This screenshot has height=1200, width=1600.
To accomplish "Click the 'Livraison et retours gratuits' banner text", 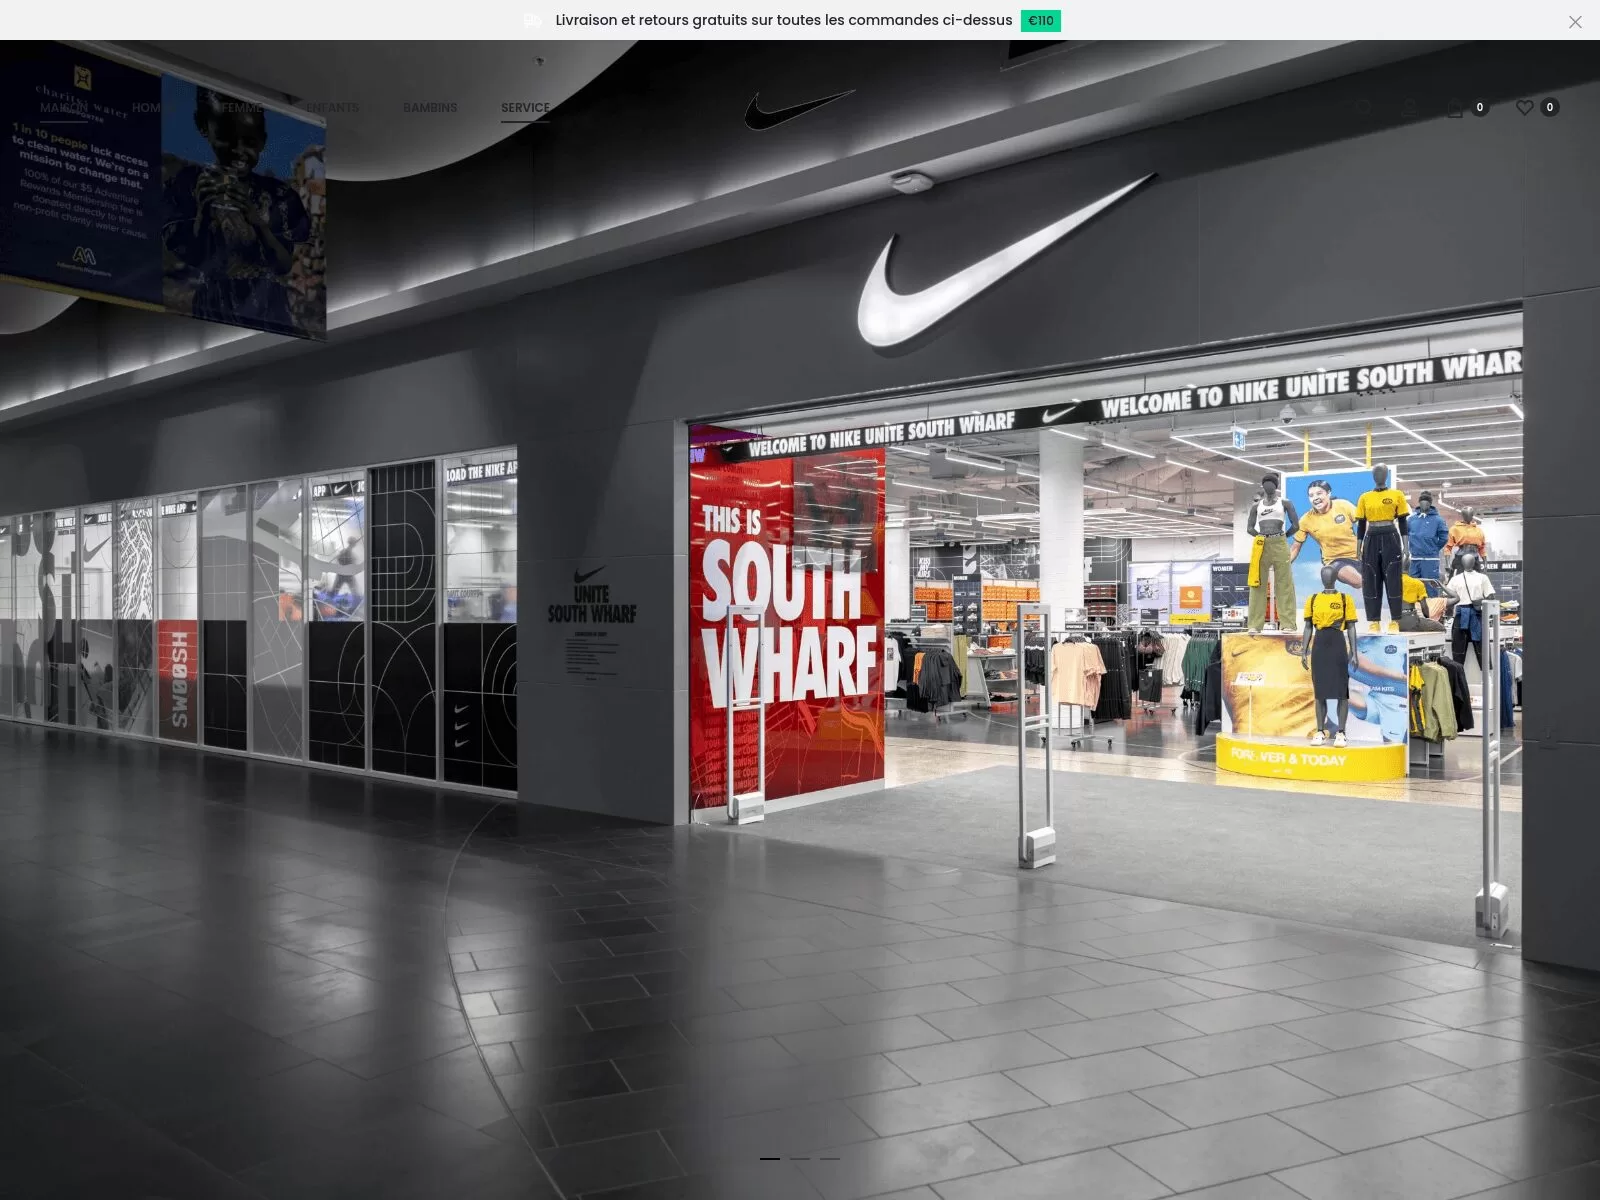I will (784, 20).
